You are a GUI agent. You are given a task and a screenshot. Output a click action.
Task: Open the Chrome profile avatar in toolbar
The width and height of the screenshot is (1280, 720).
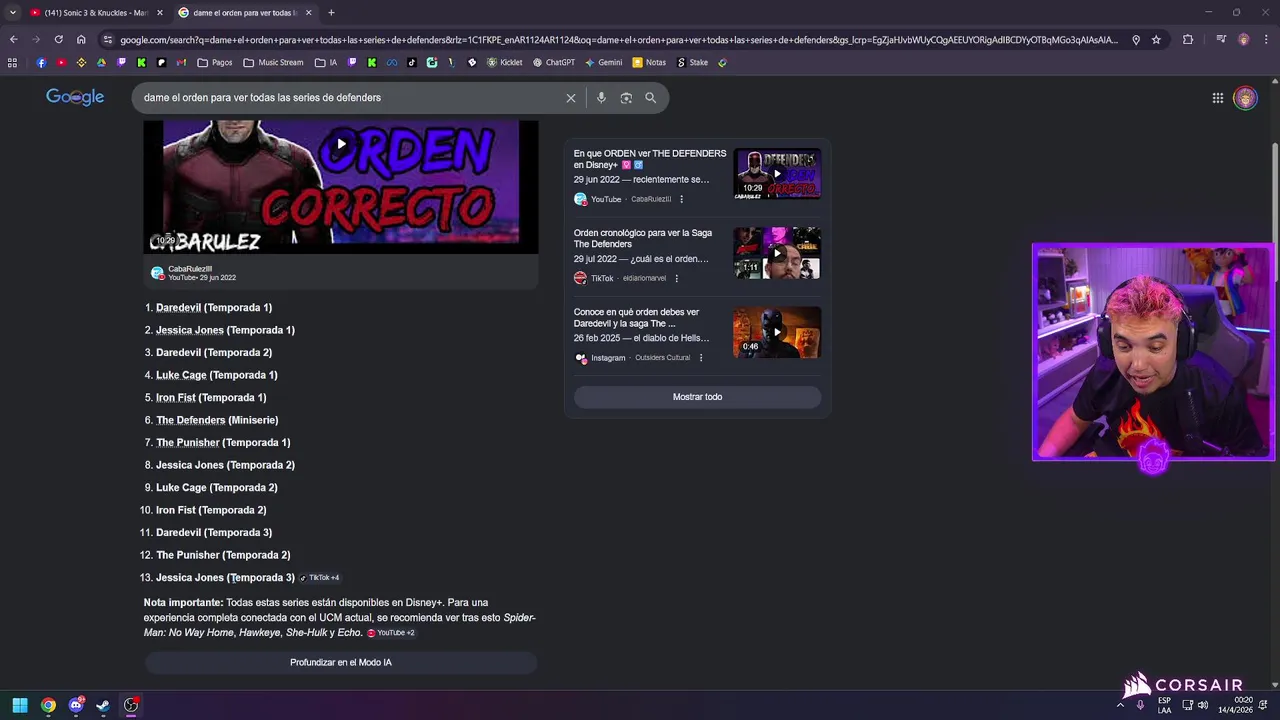pos(1244,40)
